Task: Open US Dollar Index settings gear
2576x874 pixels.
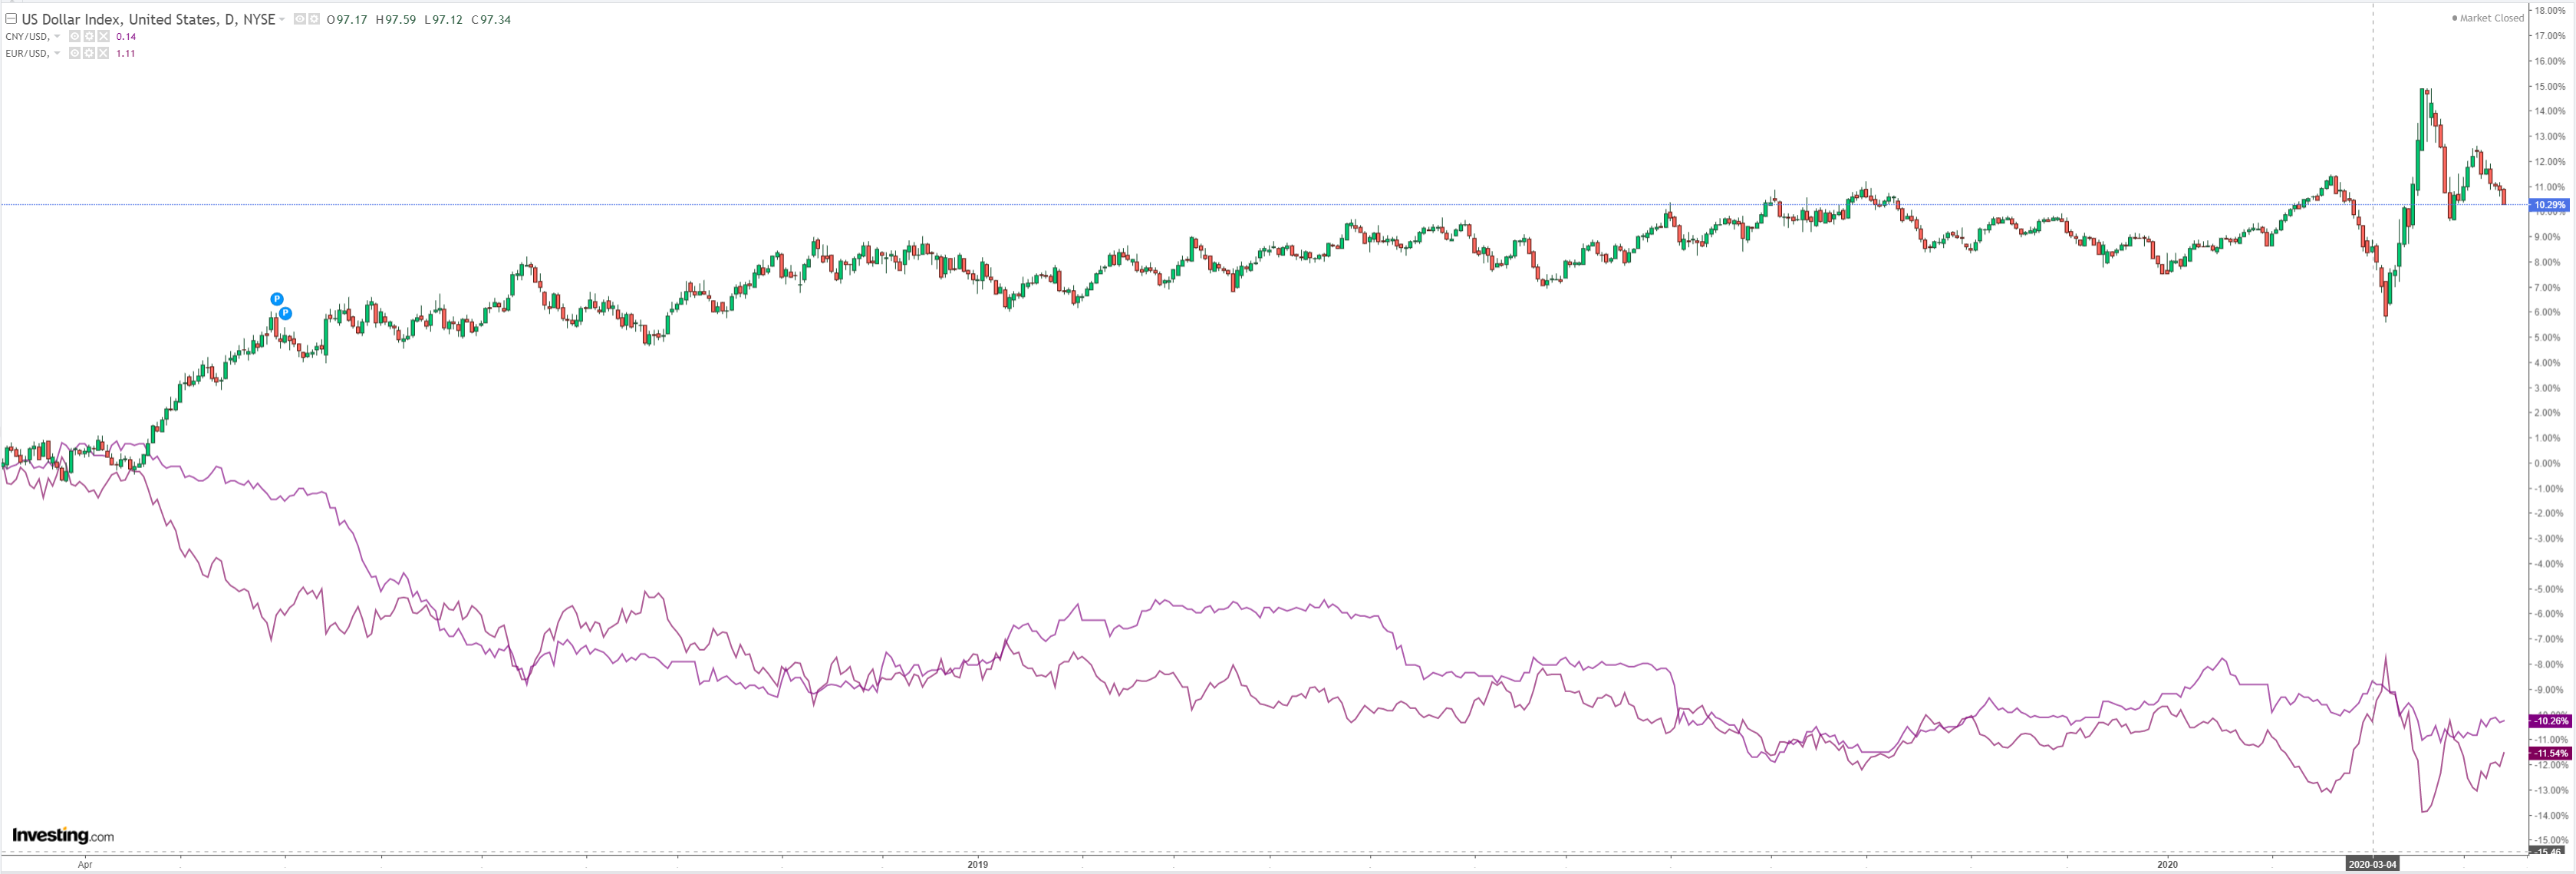Action: click(x=314, y=19)
